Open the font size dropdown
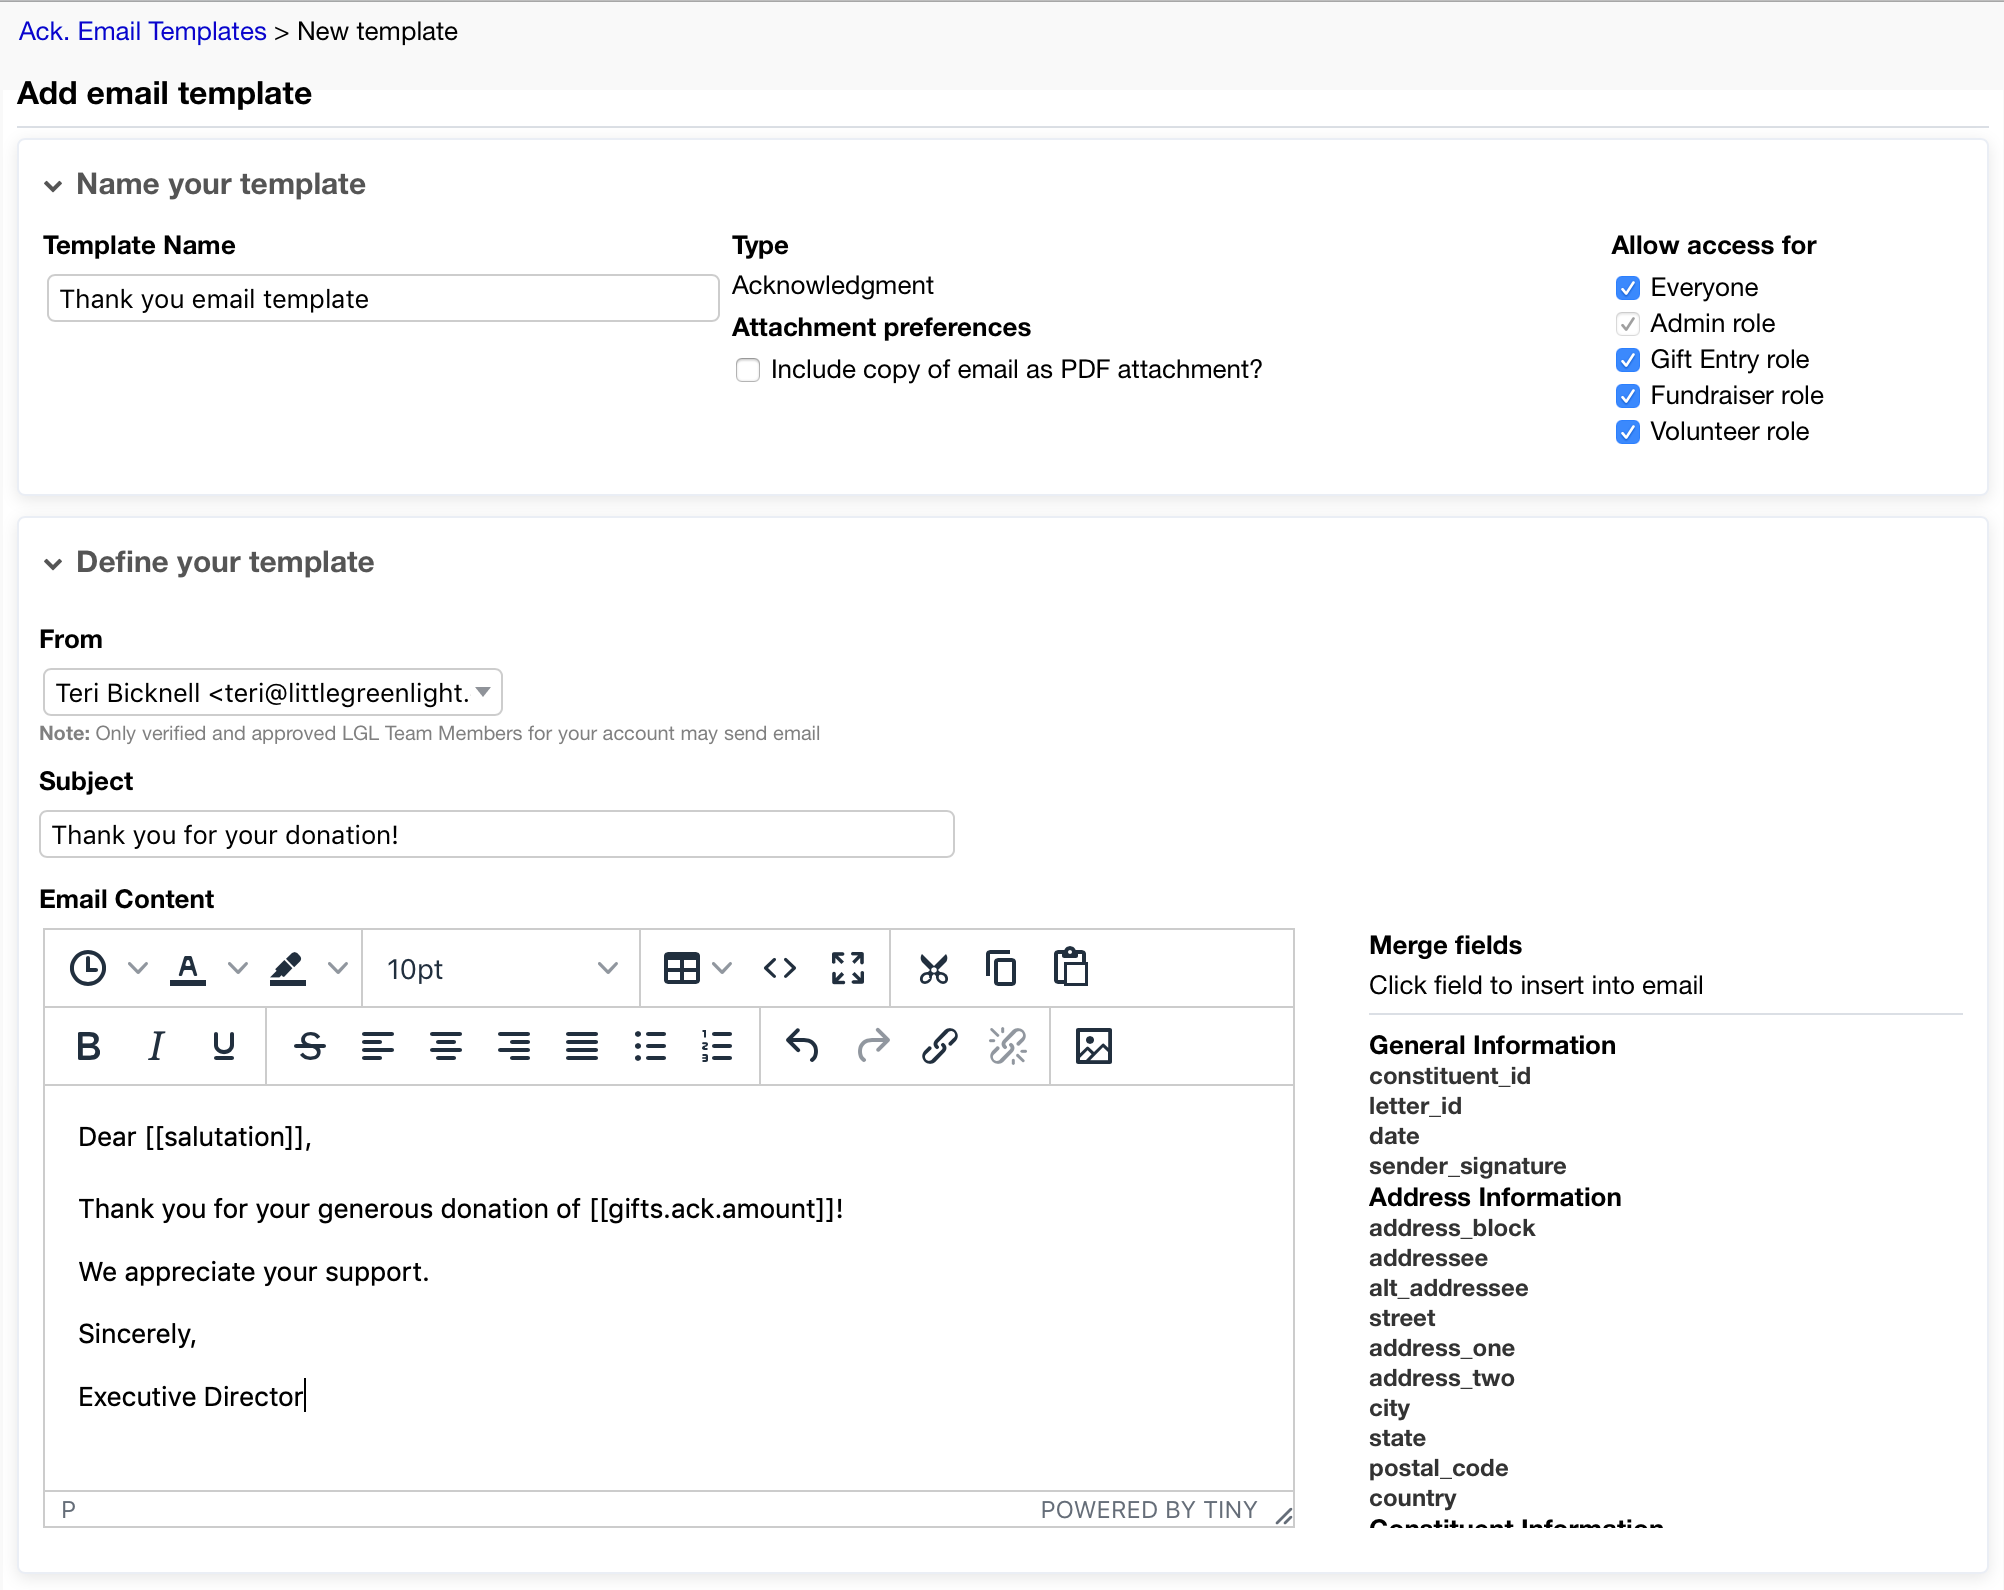The width and height of the screenshot is (2004, 1590). [x=499, y=967]
